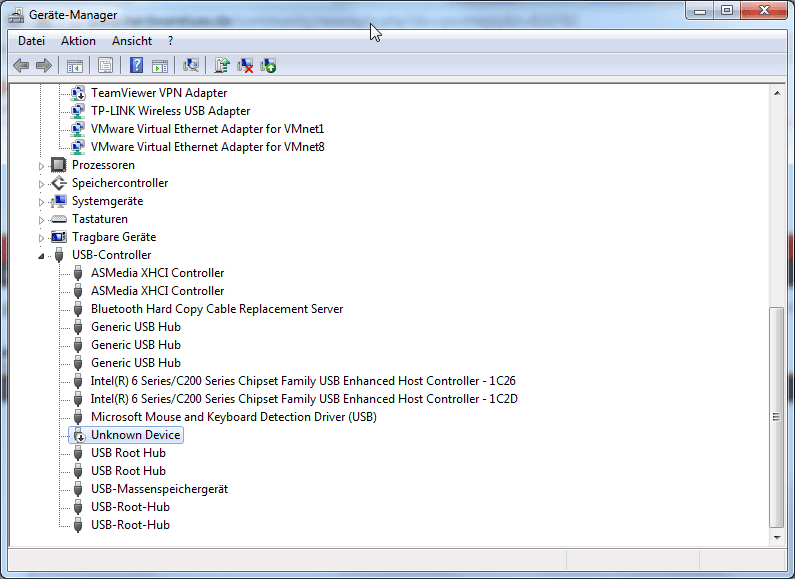Viewport: 795px width, 579px height.
Task: Open the Ansicht menu
Action: coord(132,41)
